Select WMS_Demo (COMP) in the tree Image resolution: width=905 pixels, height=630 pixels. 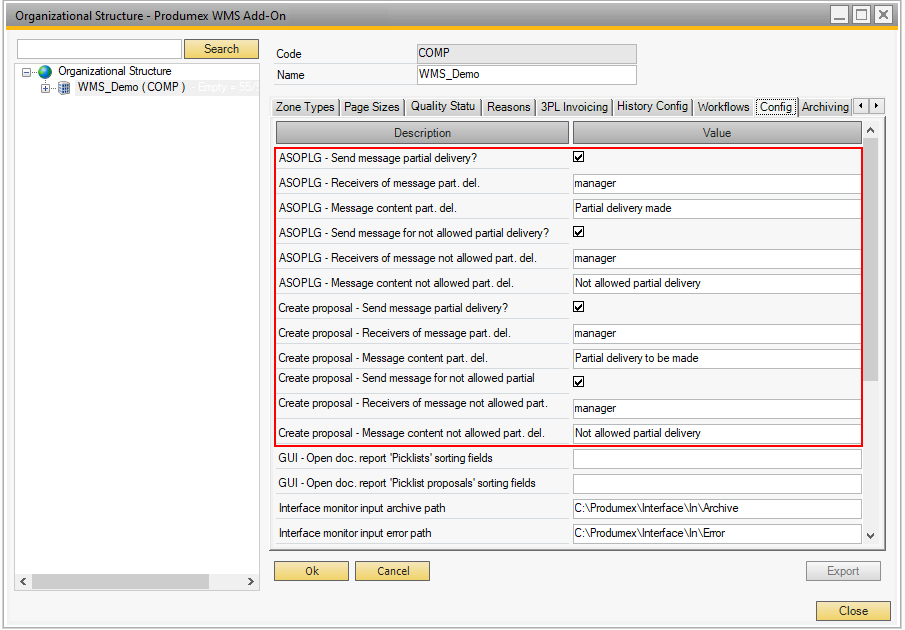click(x=130, y=88)
